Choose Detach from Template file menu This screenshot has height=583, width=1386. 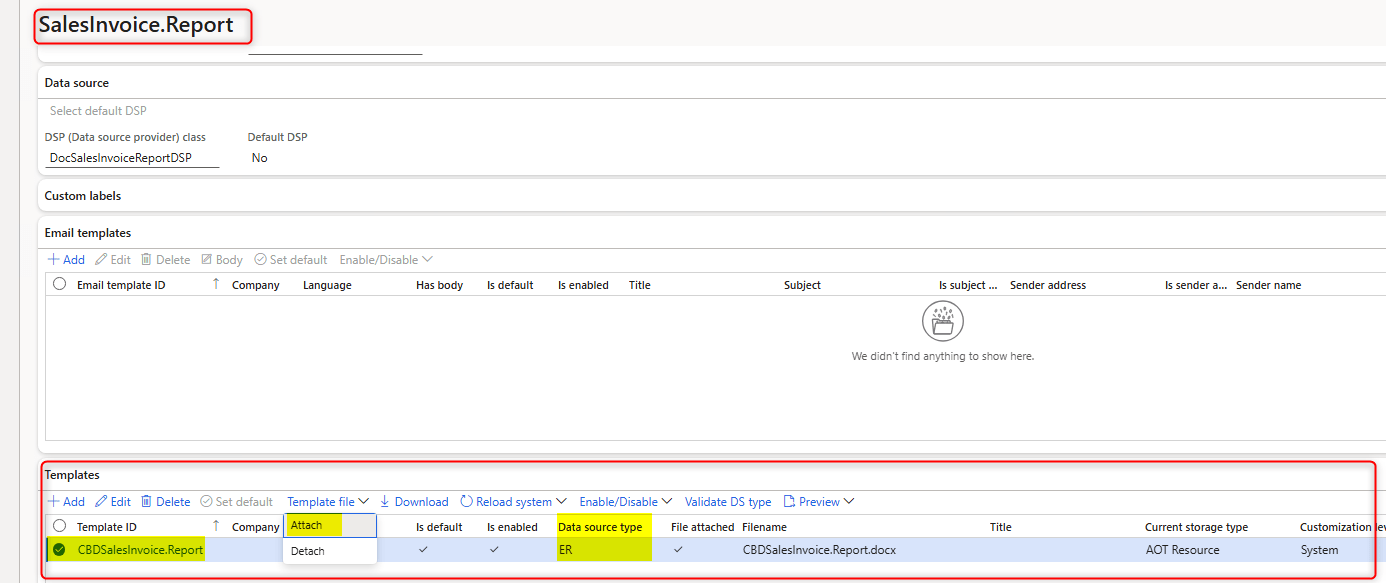(308, 551)
